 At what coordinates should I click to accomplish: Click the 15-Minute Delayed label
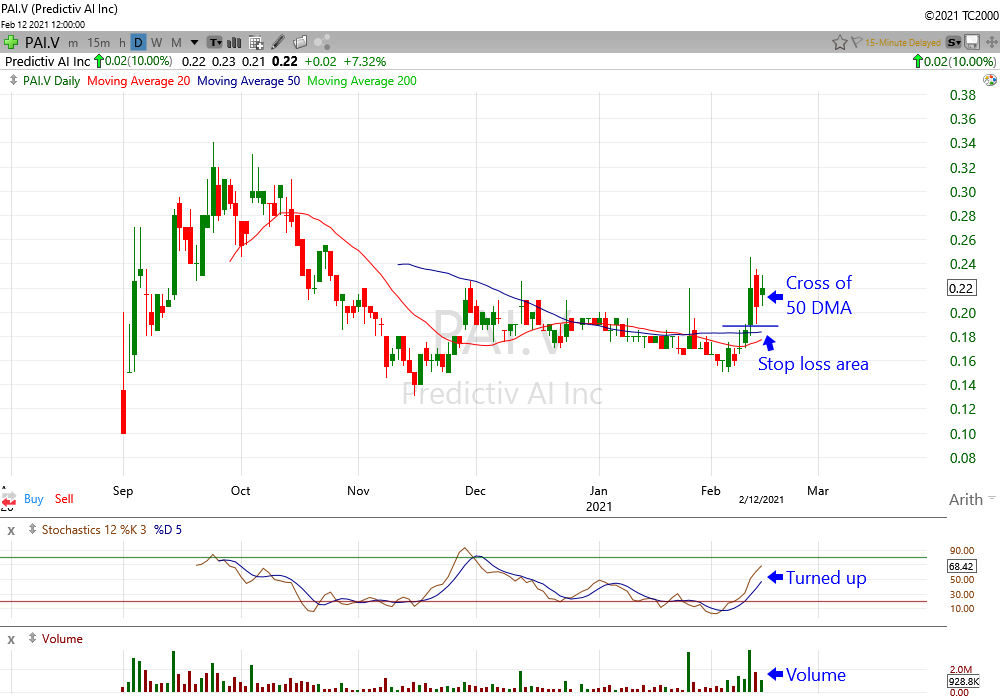[x=903, y=43]
